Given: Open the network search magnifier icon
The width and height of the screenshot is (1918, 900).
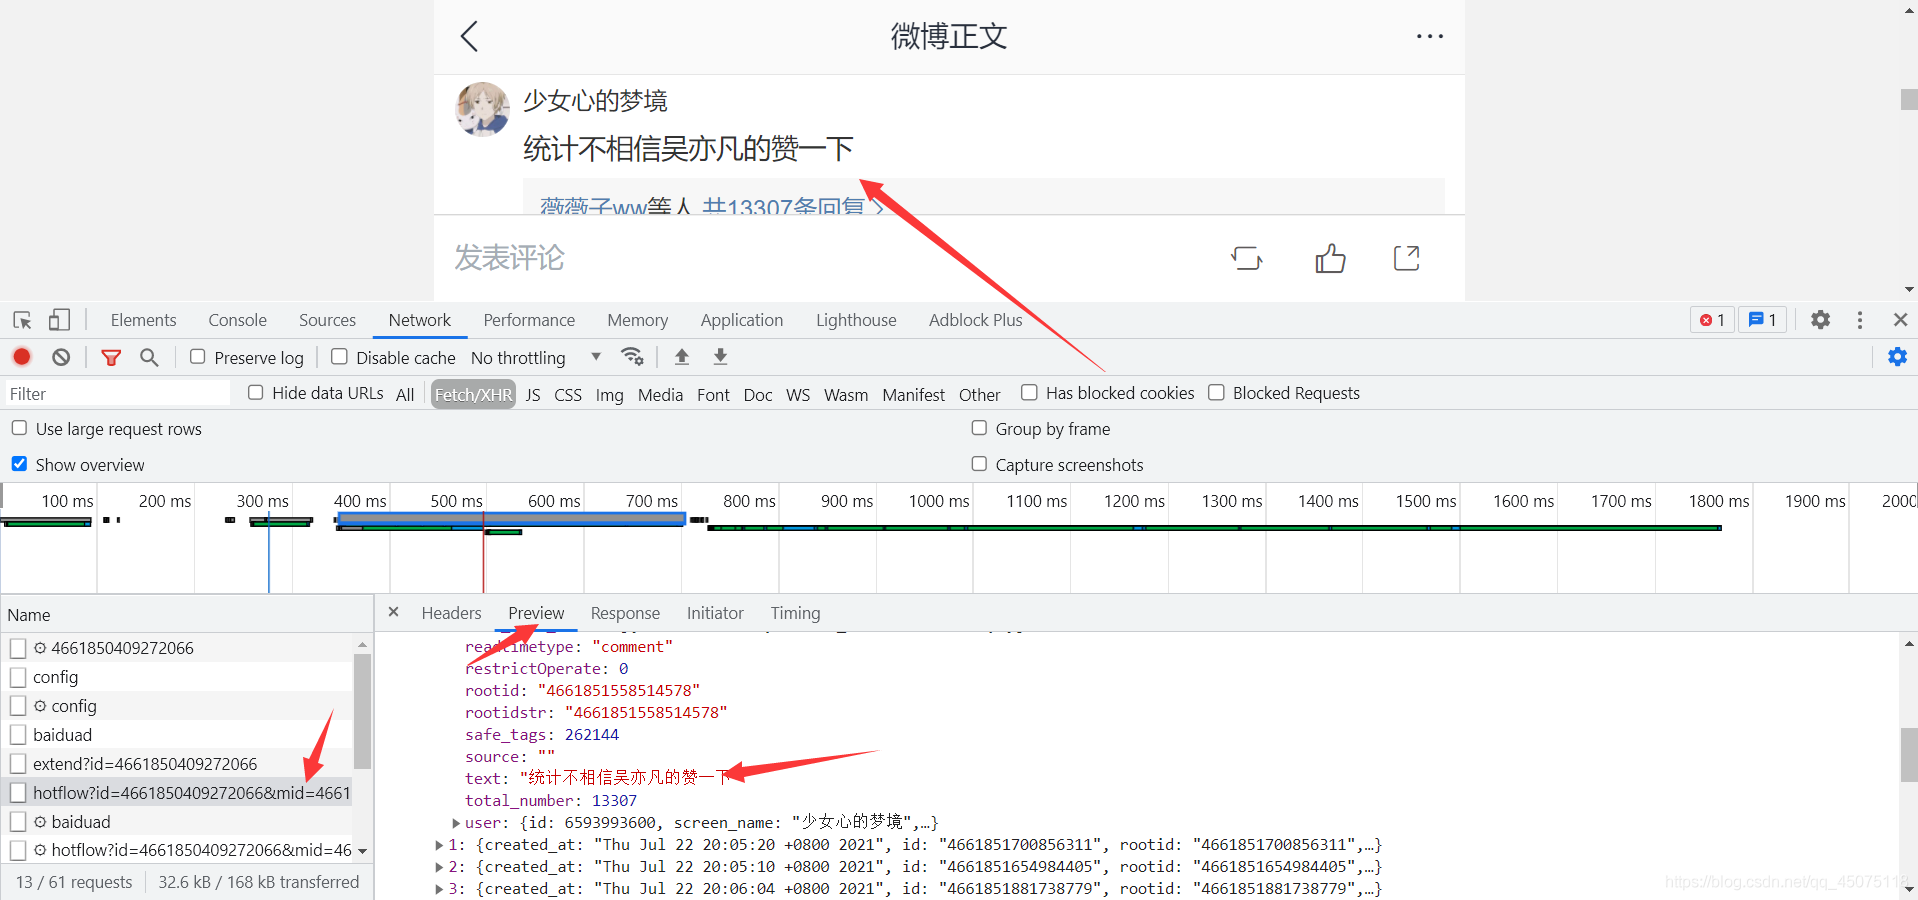Looking at the screenshot, I should [x=149, y=357].
